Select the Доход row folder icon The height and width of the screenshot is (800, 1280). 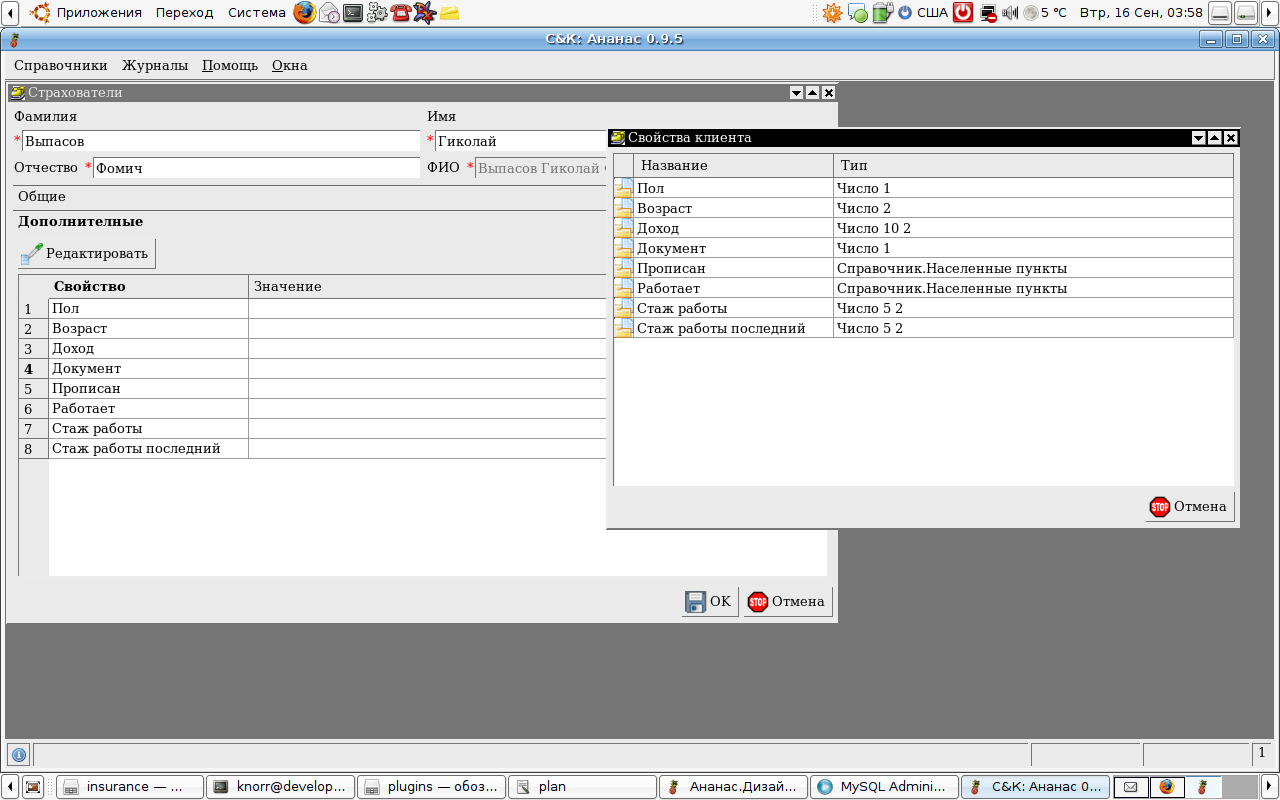[x=624, y=228]
